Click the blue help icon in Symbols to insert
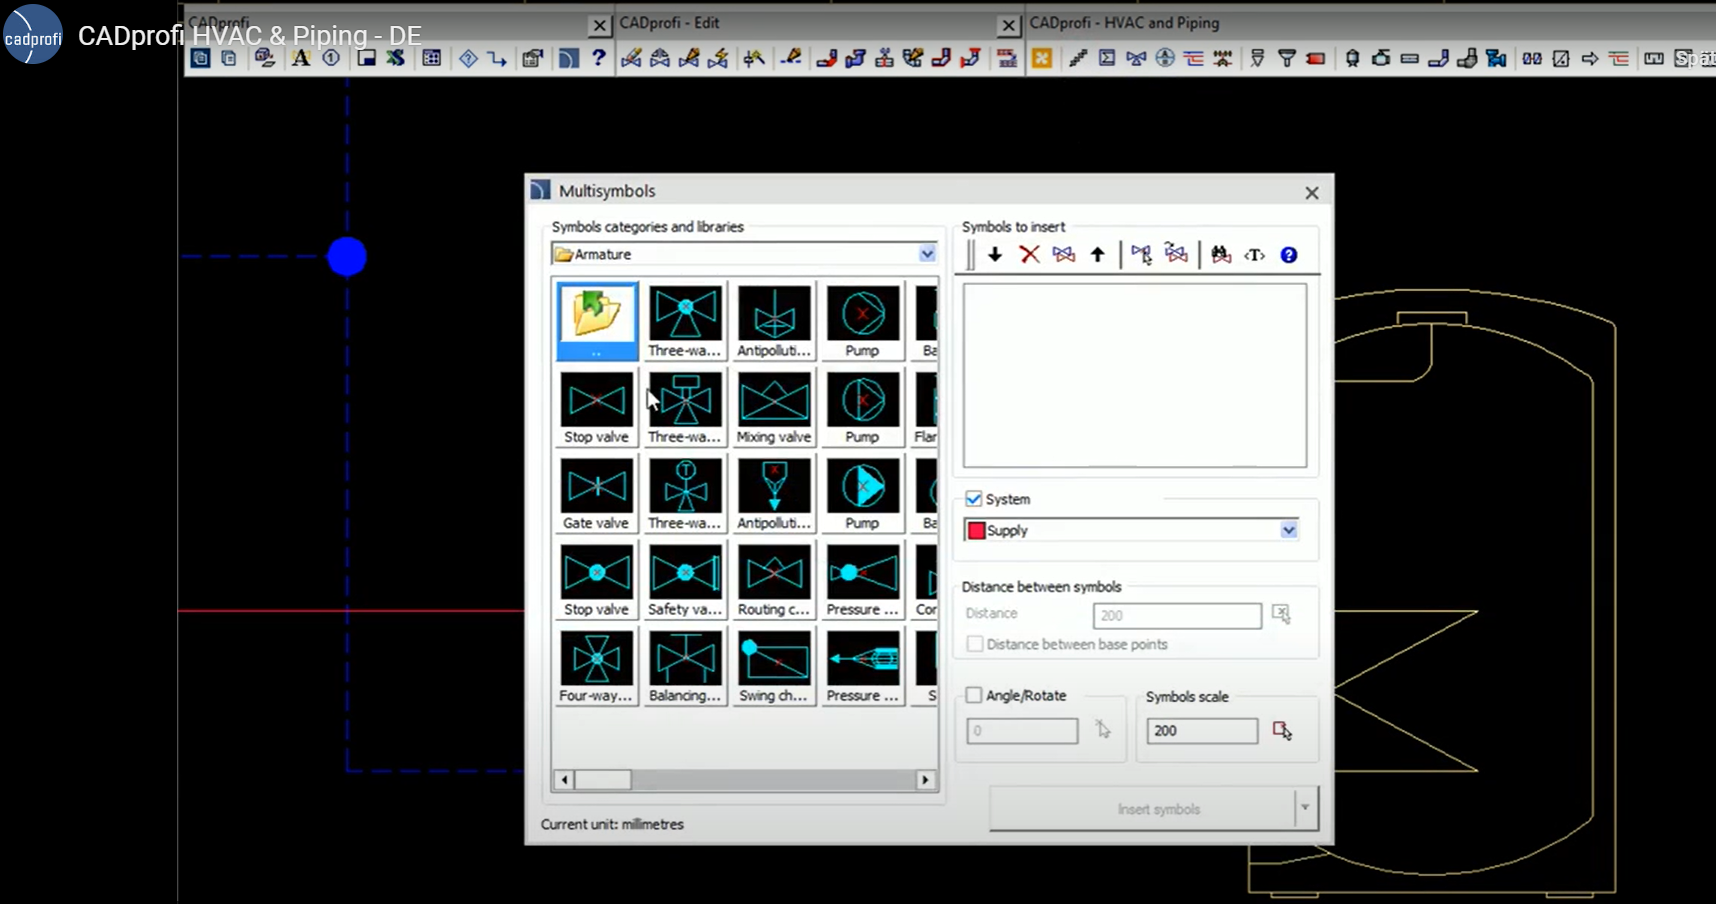 pos(1289,255)
